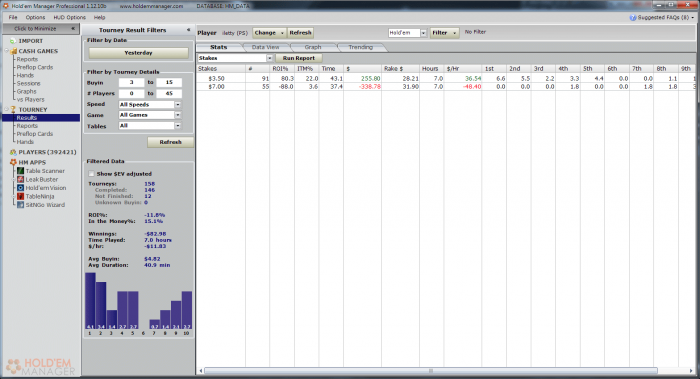700x379 pixels.
Task: Click the Yesterday date filter button
Action: (x=138, y=53)
